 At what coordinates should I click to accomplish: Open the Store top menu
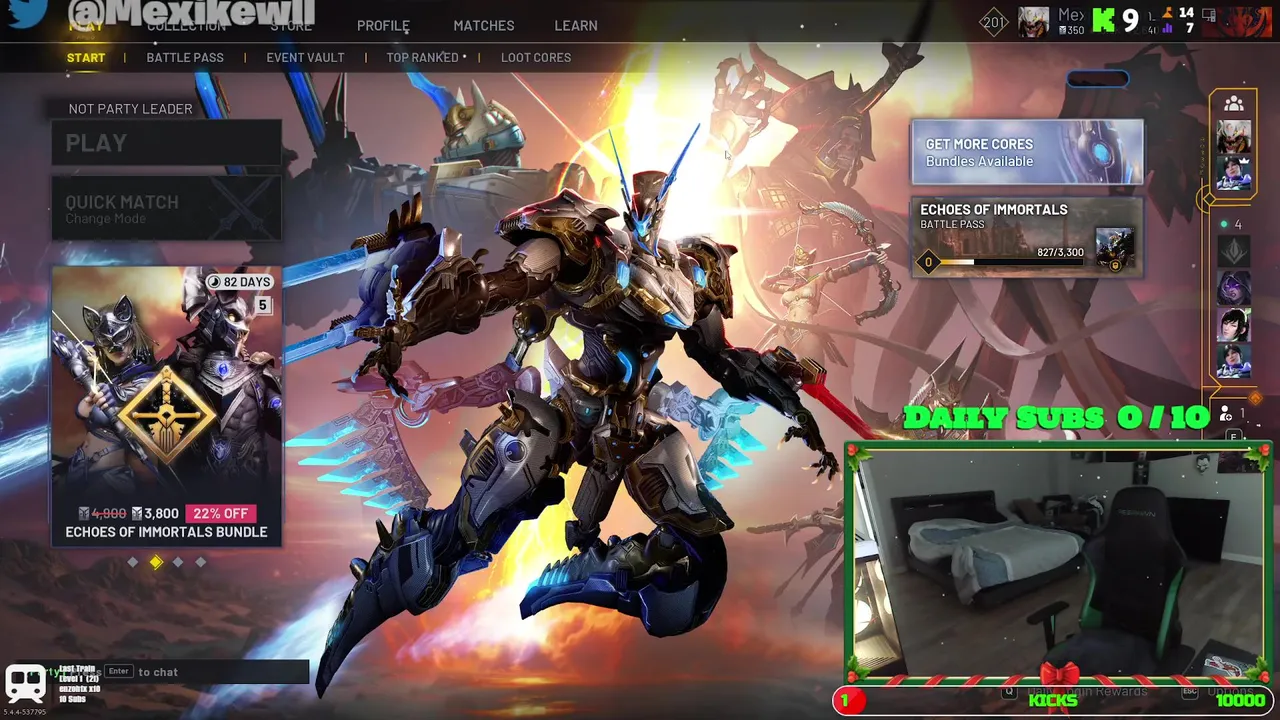click(291, 26)
